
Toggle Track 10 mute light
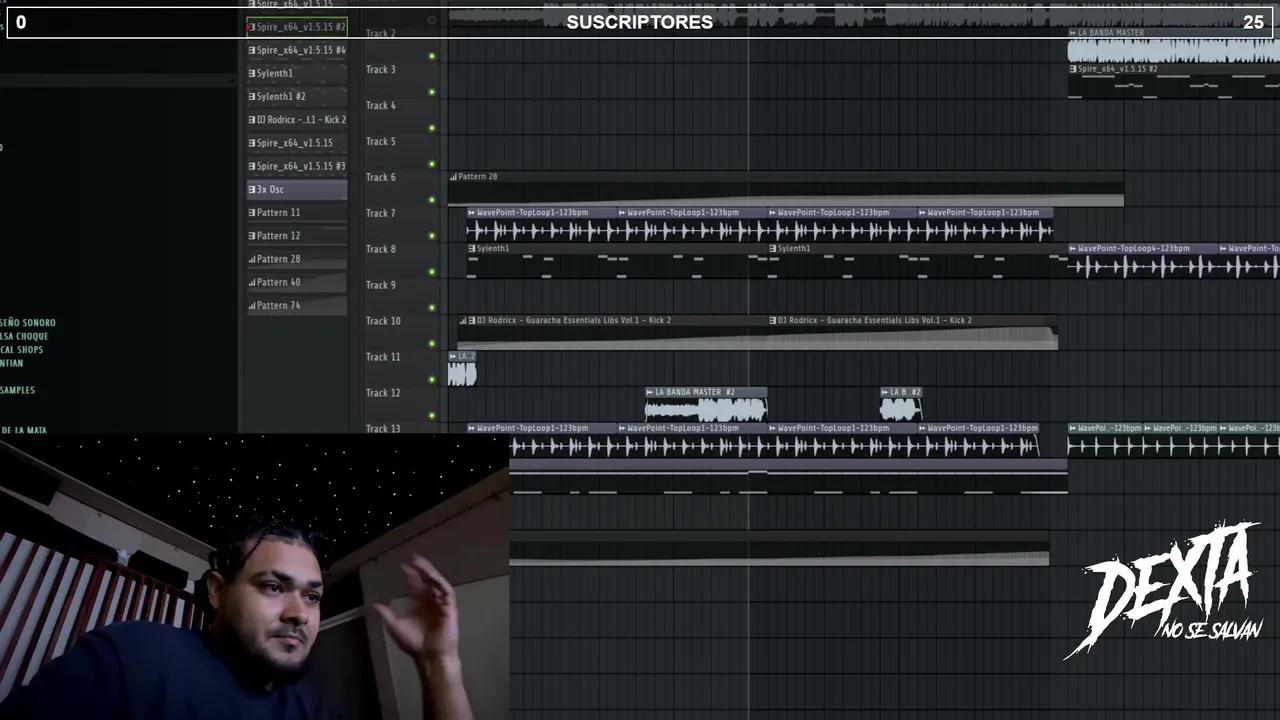click(x=432, y=344)
